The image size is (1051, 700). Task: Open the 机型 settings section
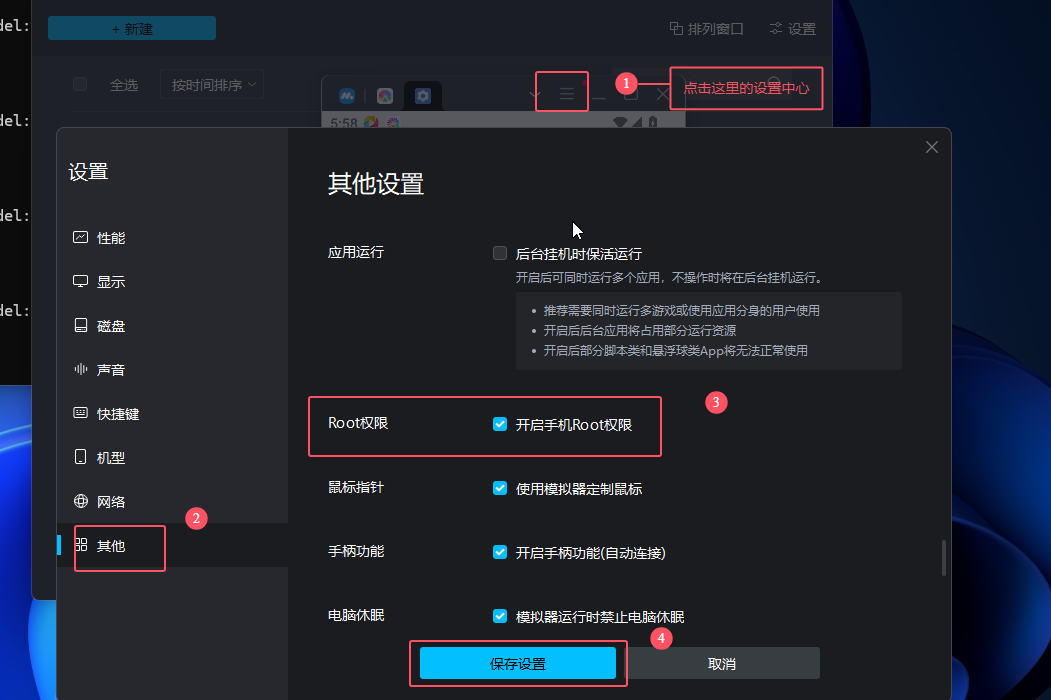pos(172,457)
